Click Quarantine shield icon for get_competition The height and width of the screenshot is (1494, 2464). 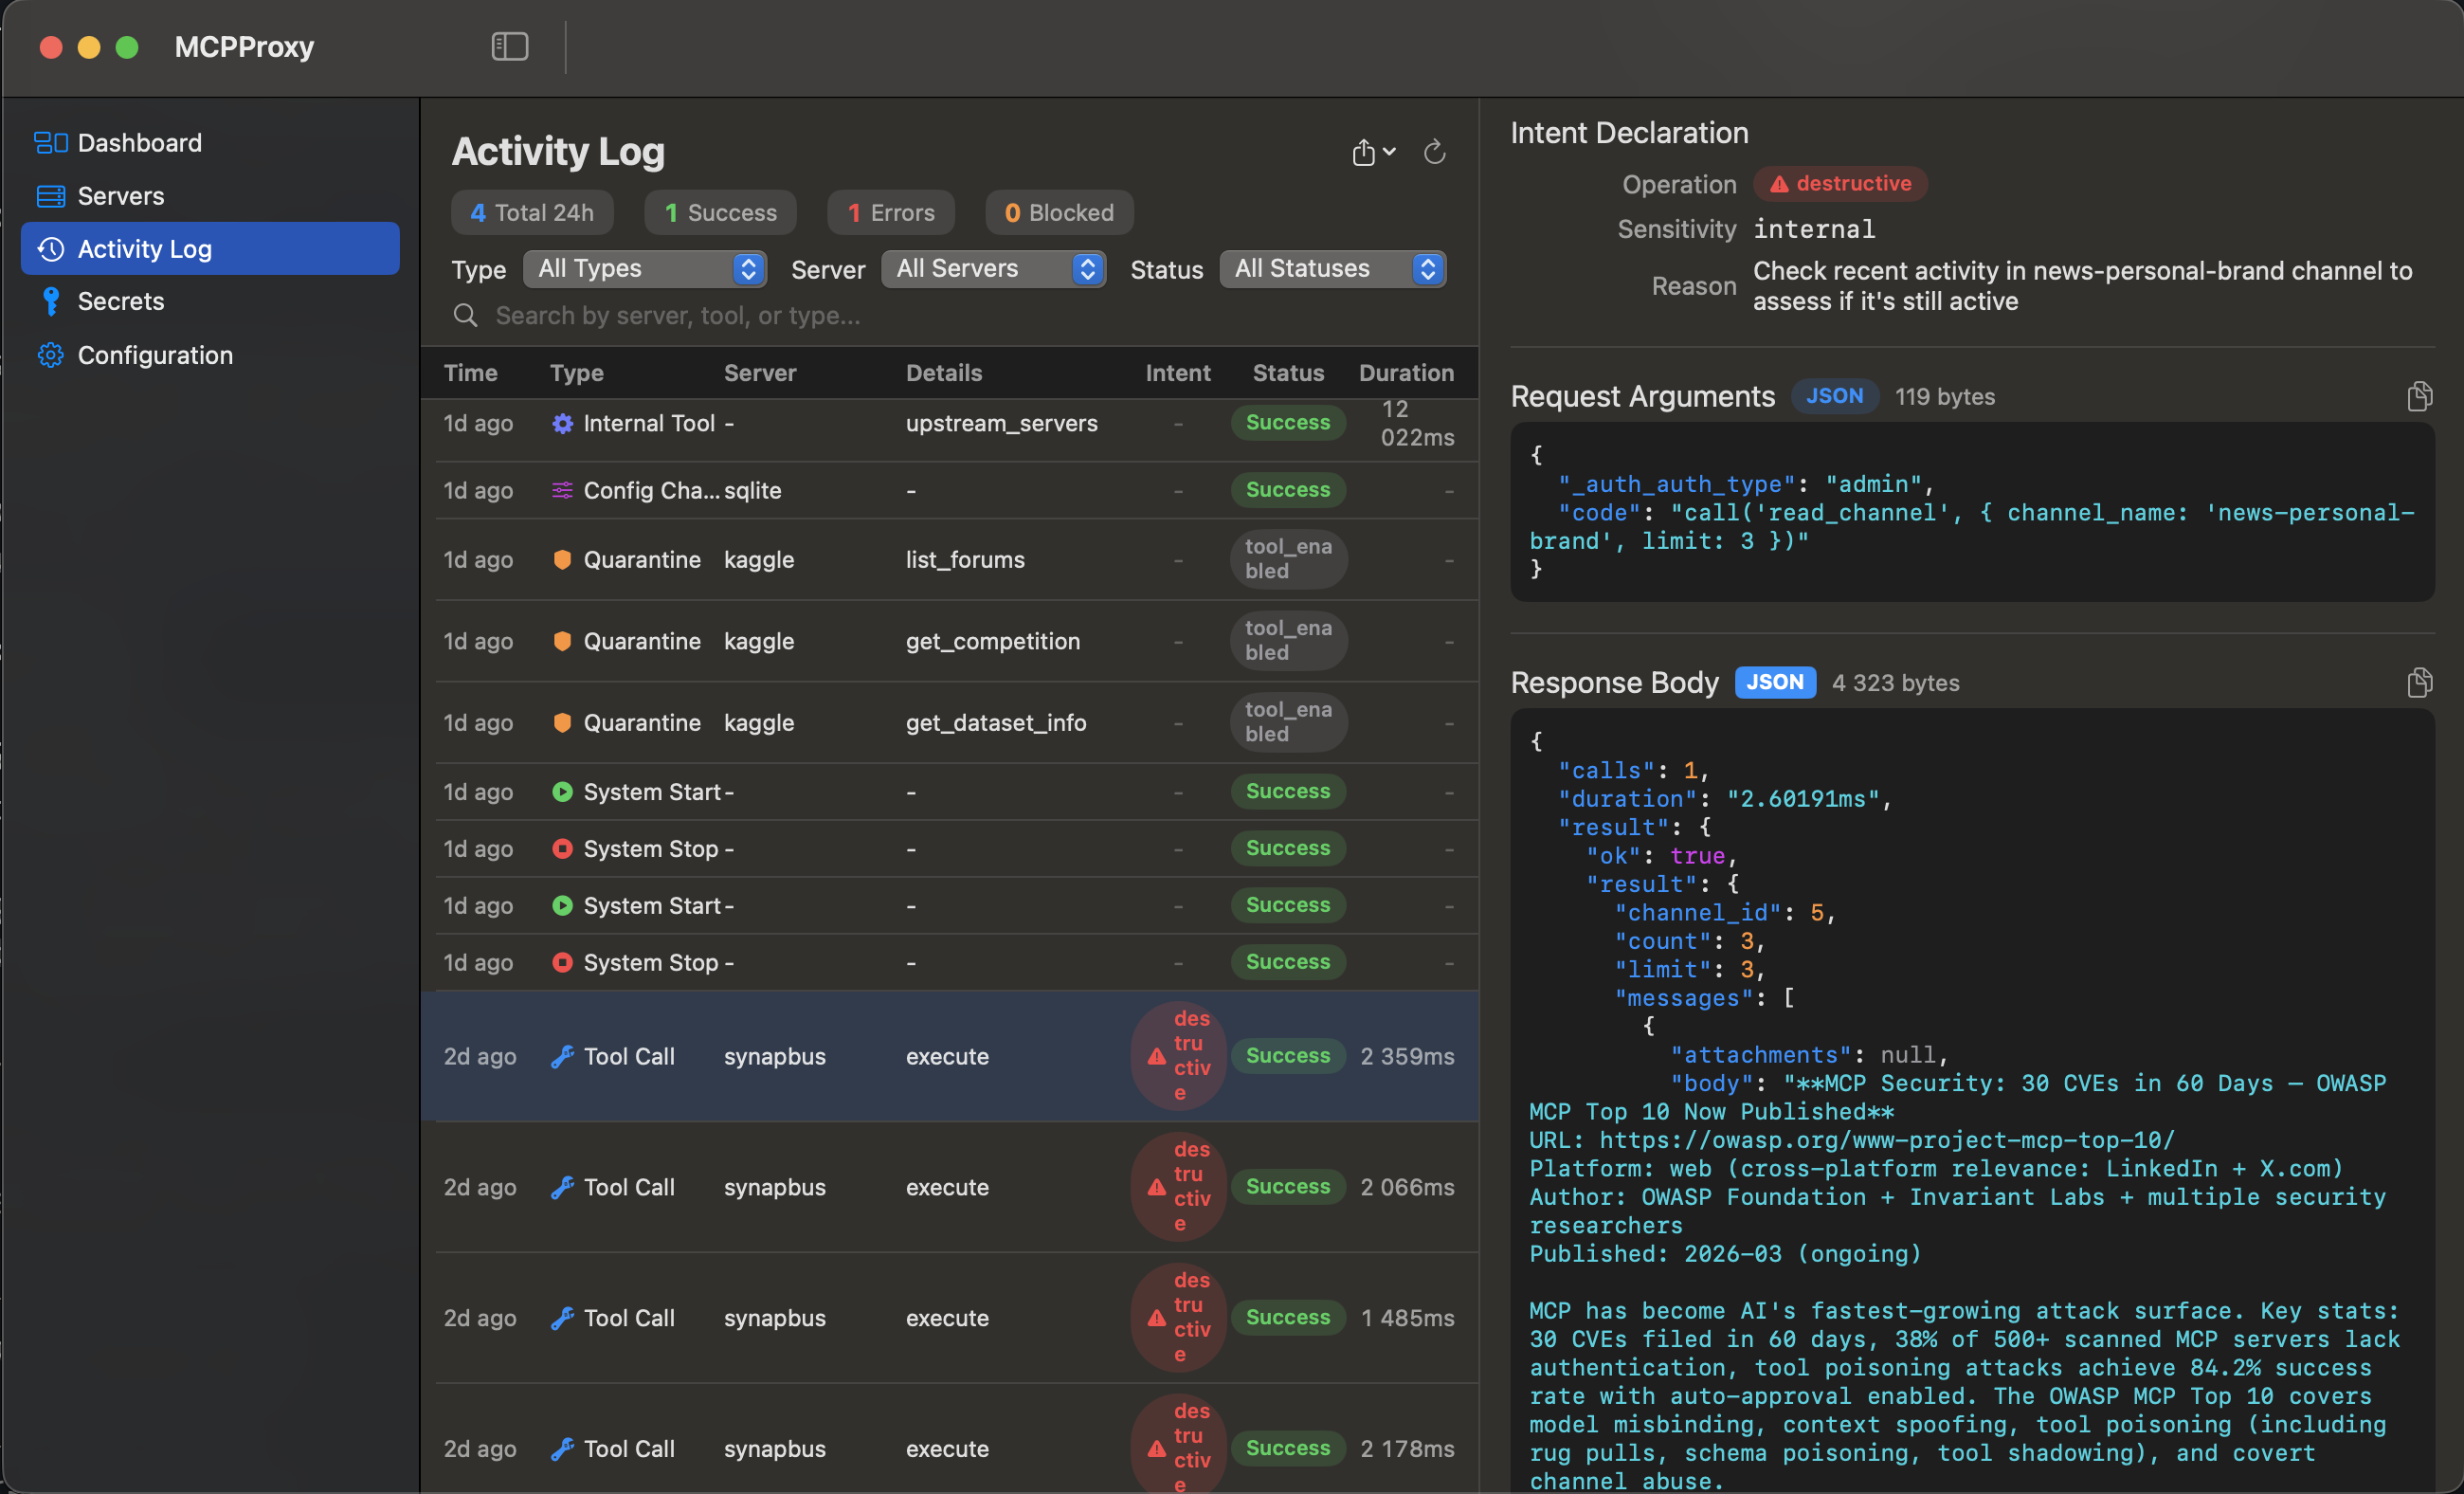point(563,641)
